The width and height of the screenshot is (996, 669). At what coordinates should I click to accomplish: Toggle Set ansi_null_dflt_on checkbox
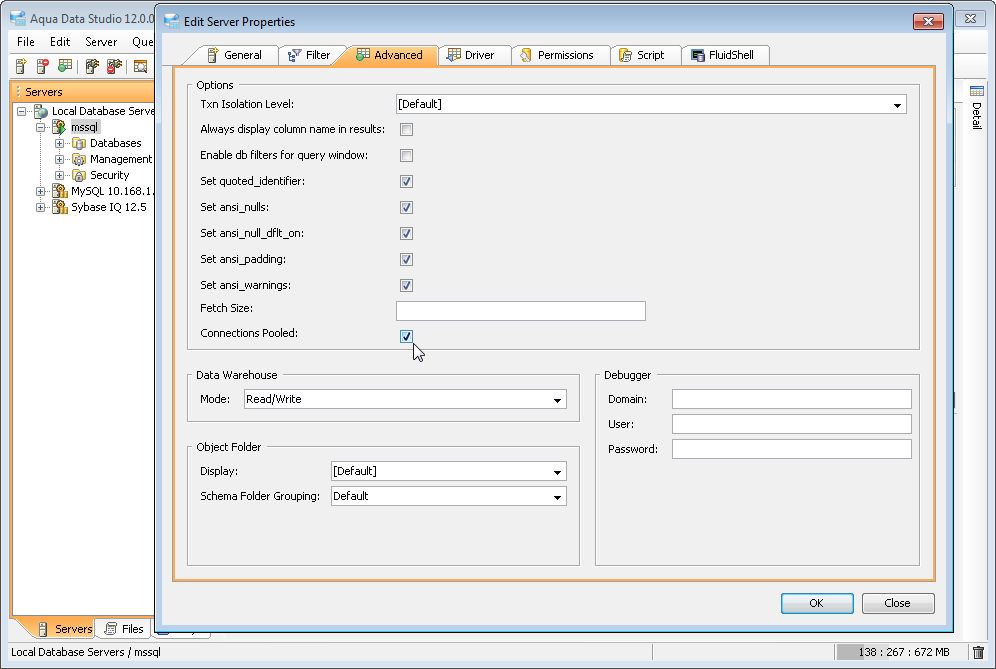(407, 234)
